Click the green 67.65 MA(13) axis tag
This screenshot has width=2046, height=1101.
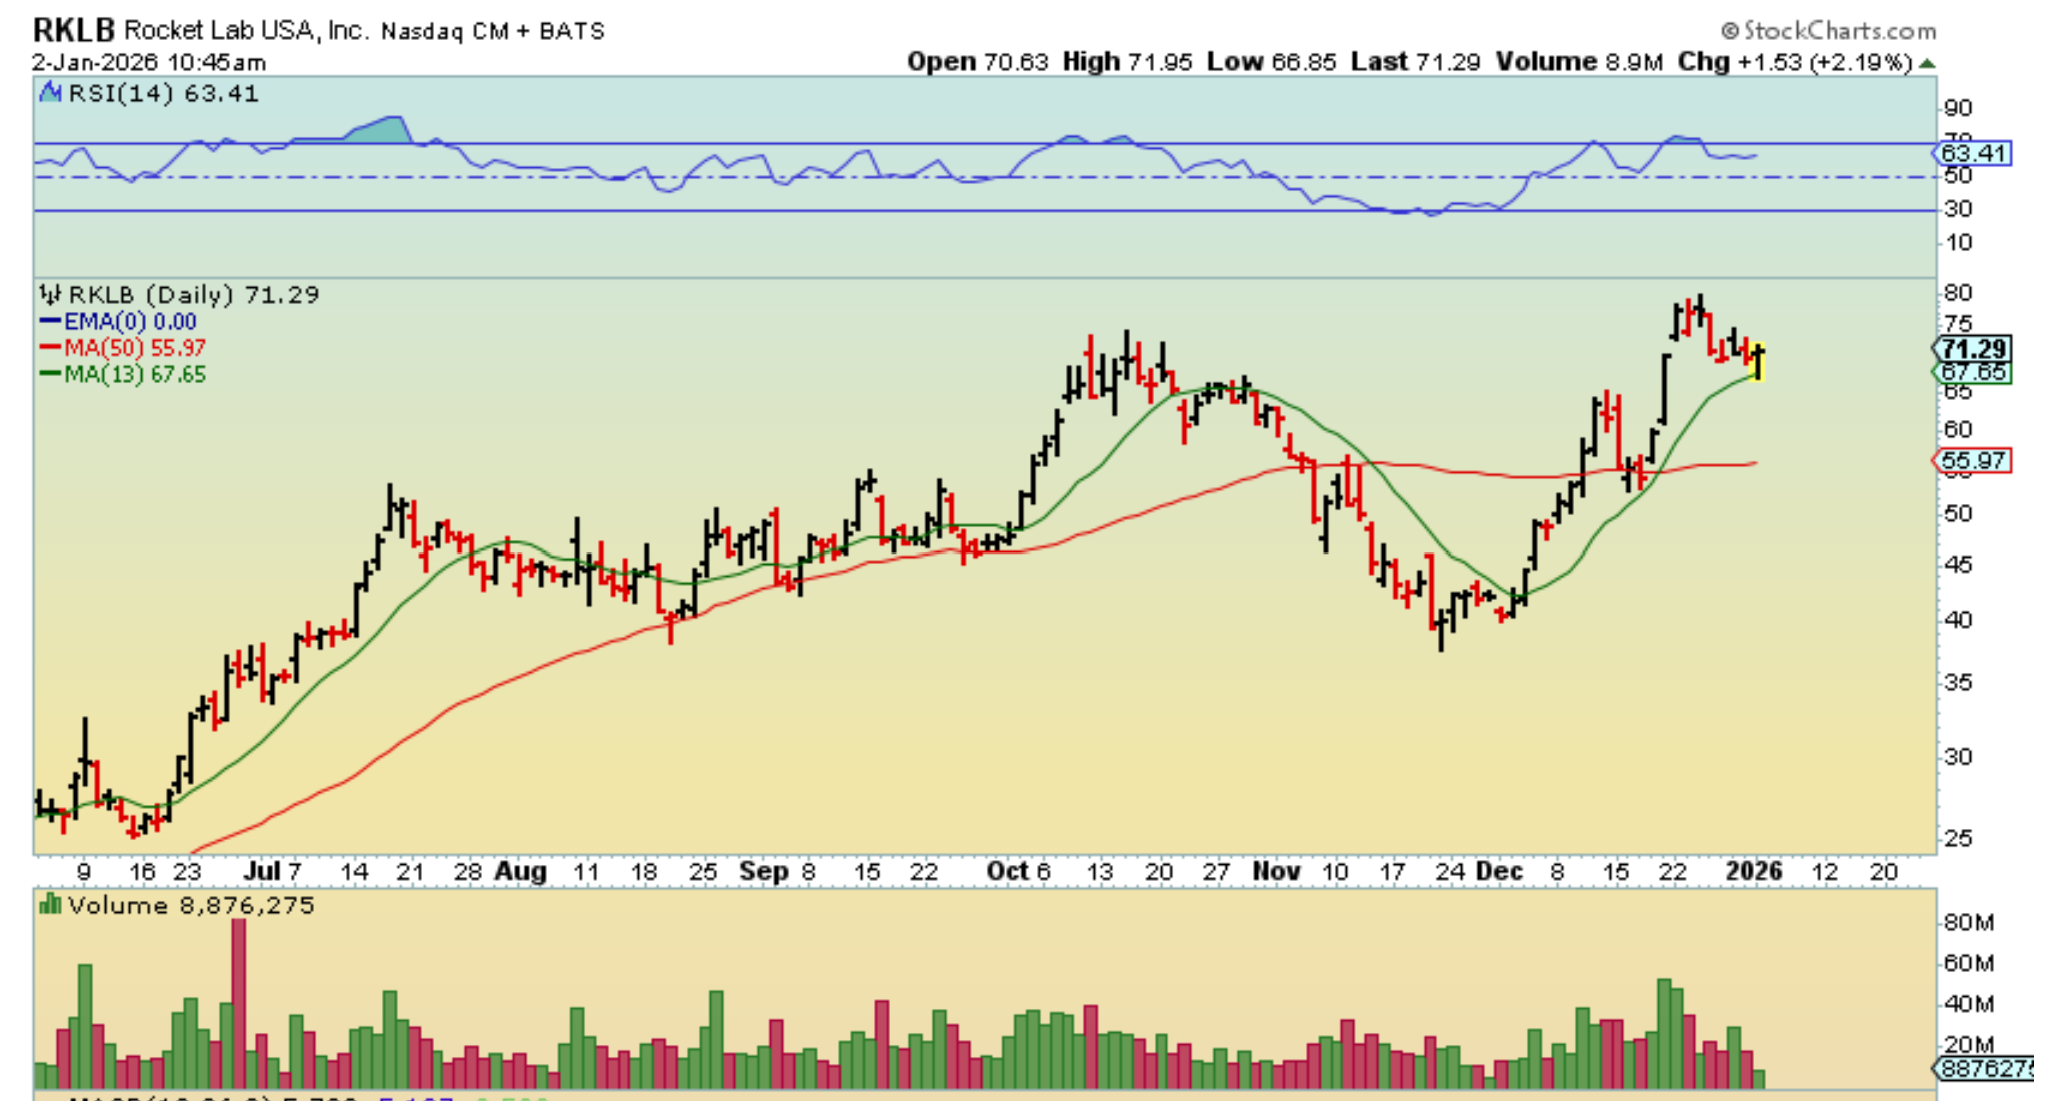click(x=1972, y=373)
